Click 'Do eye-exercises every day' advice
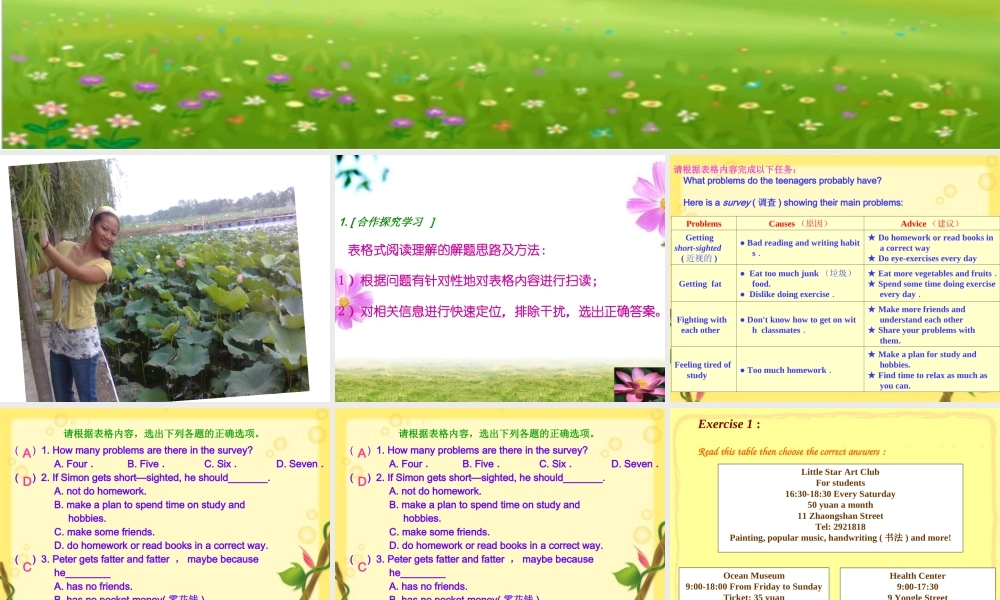The height and width of the screenshot is (600, 1000). [922, 258]
